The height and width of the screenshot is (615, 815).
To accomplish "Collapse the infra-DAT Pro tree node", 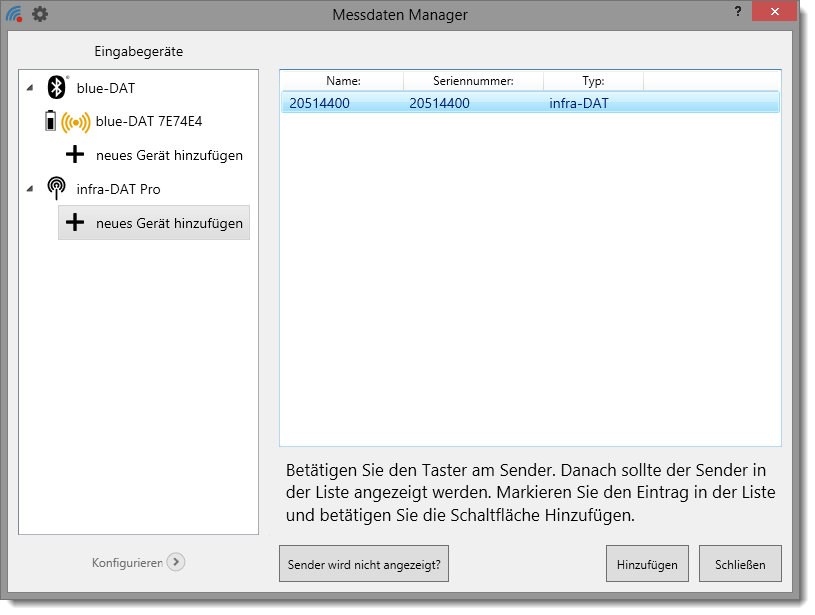I will pos(30,189).
